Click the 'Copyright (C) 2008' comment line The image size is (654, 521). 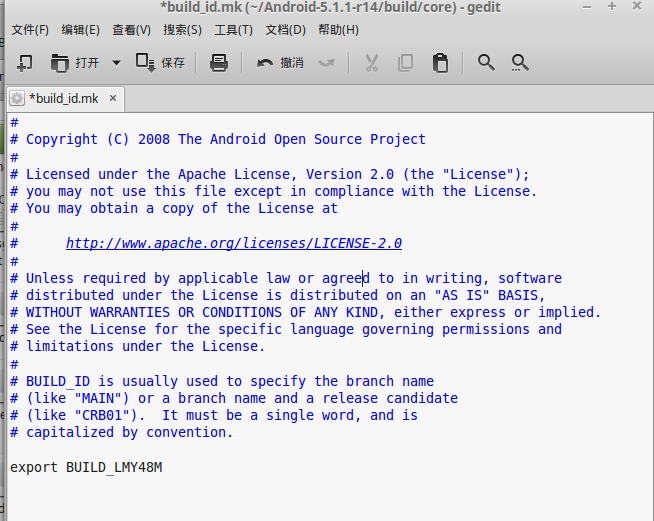[x=218, y=139]
